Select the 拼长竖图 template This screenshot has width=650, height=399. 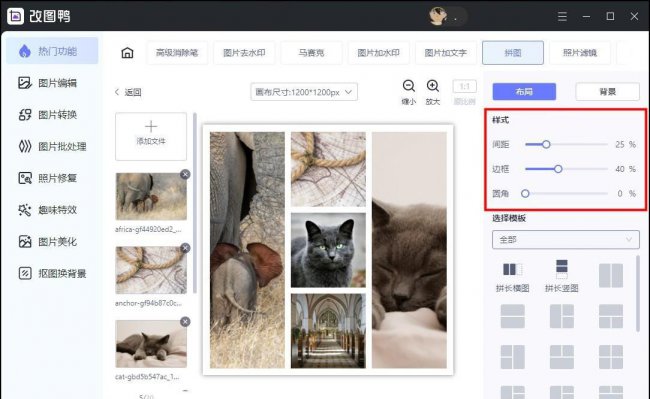[562, 276]
